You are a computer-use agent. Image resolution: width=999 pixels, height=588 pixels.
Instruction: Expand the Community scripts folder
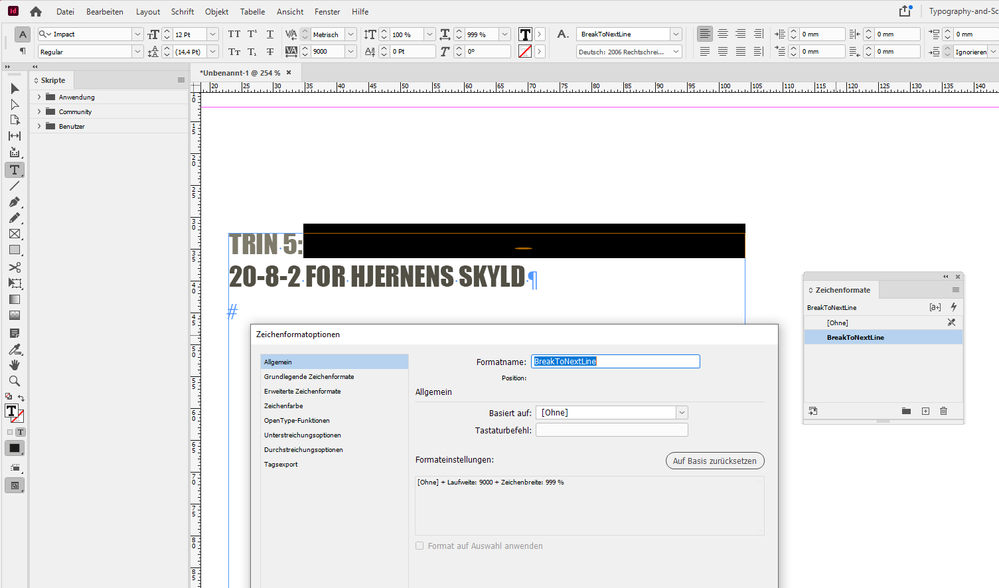click(x=39, y=111)
